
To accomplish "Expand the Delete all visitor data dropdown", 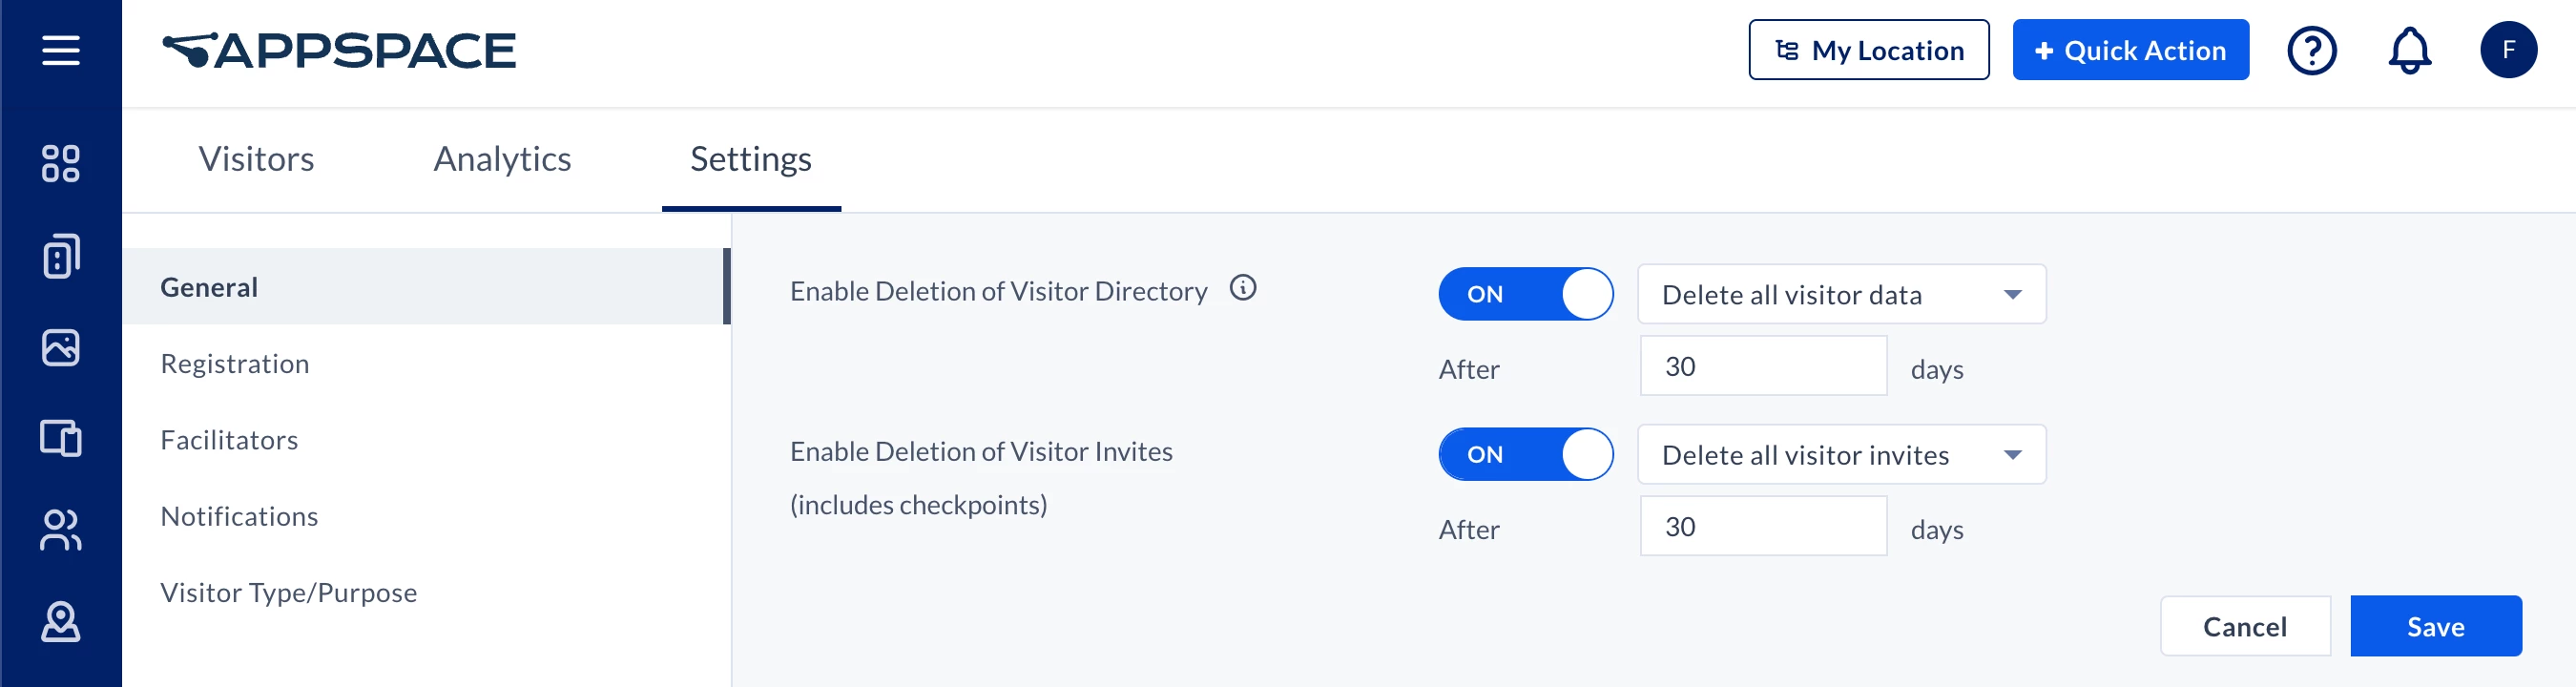I will click(x=1841, y=294).
